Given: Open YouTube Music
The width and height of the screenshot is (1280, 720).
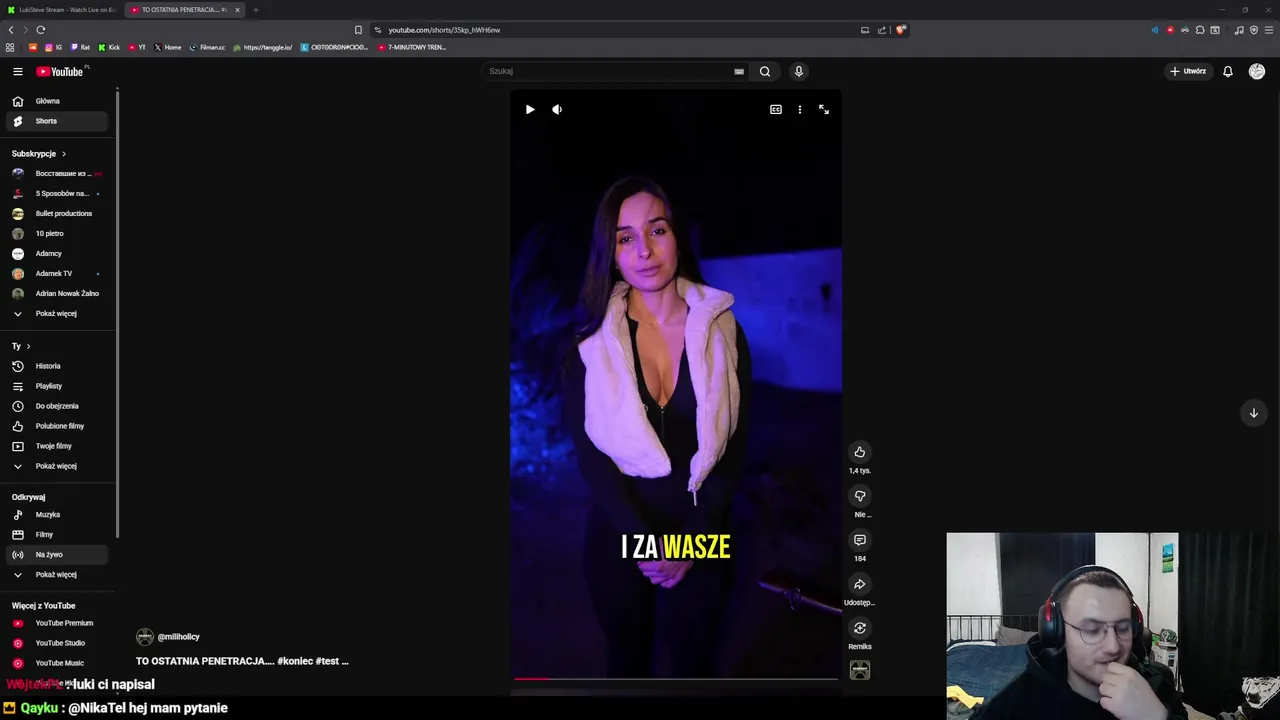Looking at the screenshot, I should coord(57,663).
